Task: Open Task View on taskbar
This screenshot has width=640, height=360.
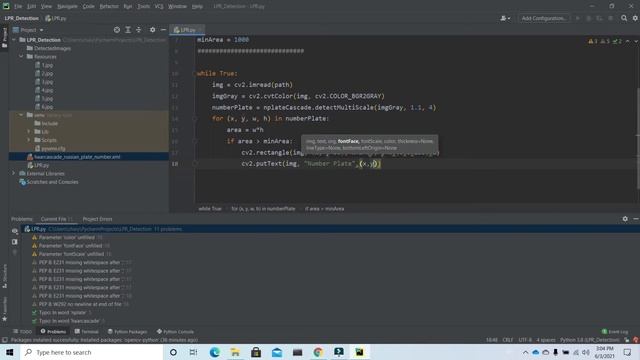Action: pos(193,352)
